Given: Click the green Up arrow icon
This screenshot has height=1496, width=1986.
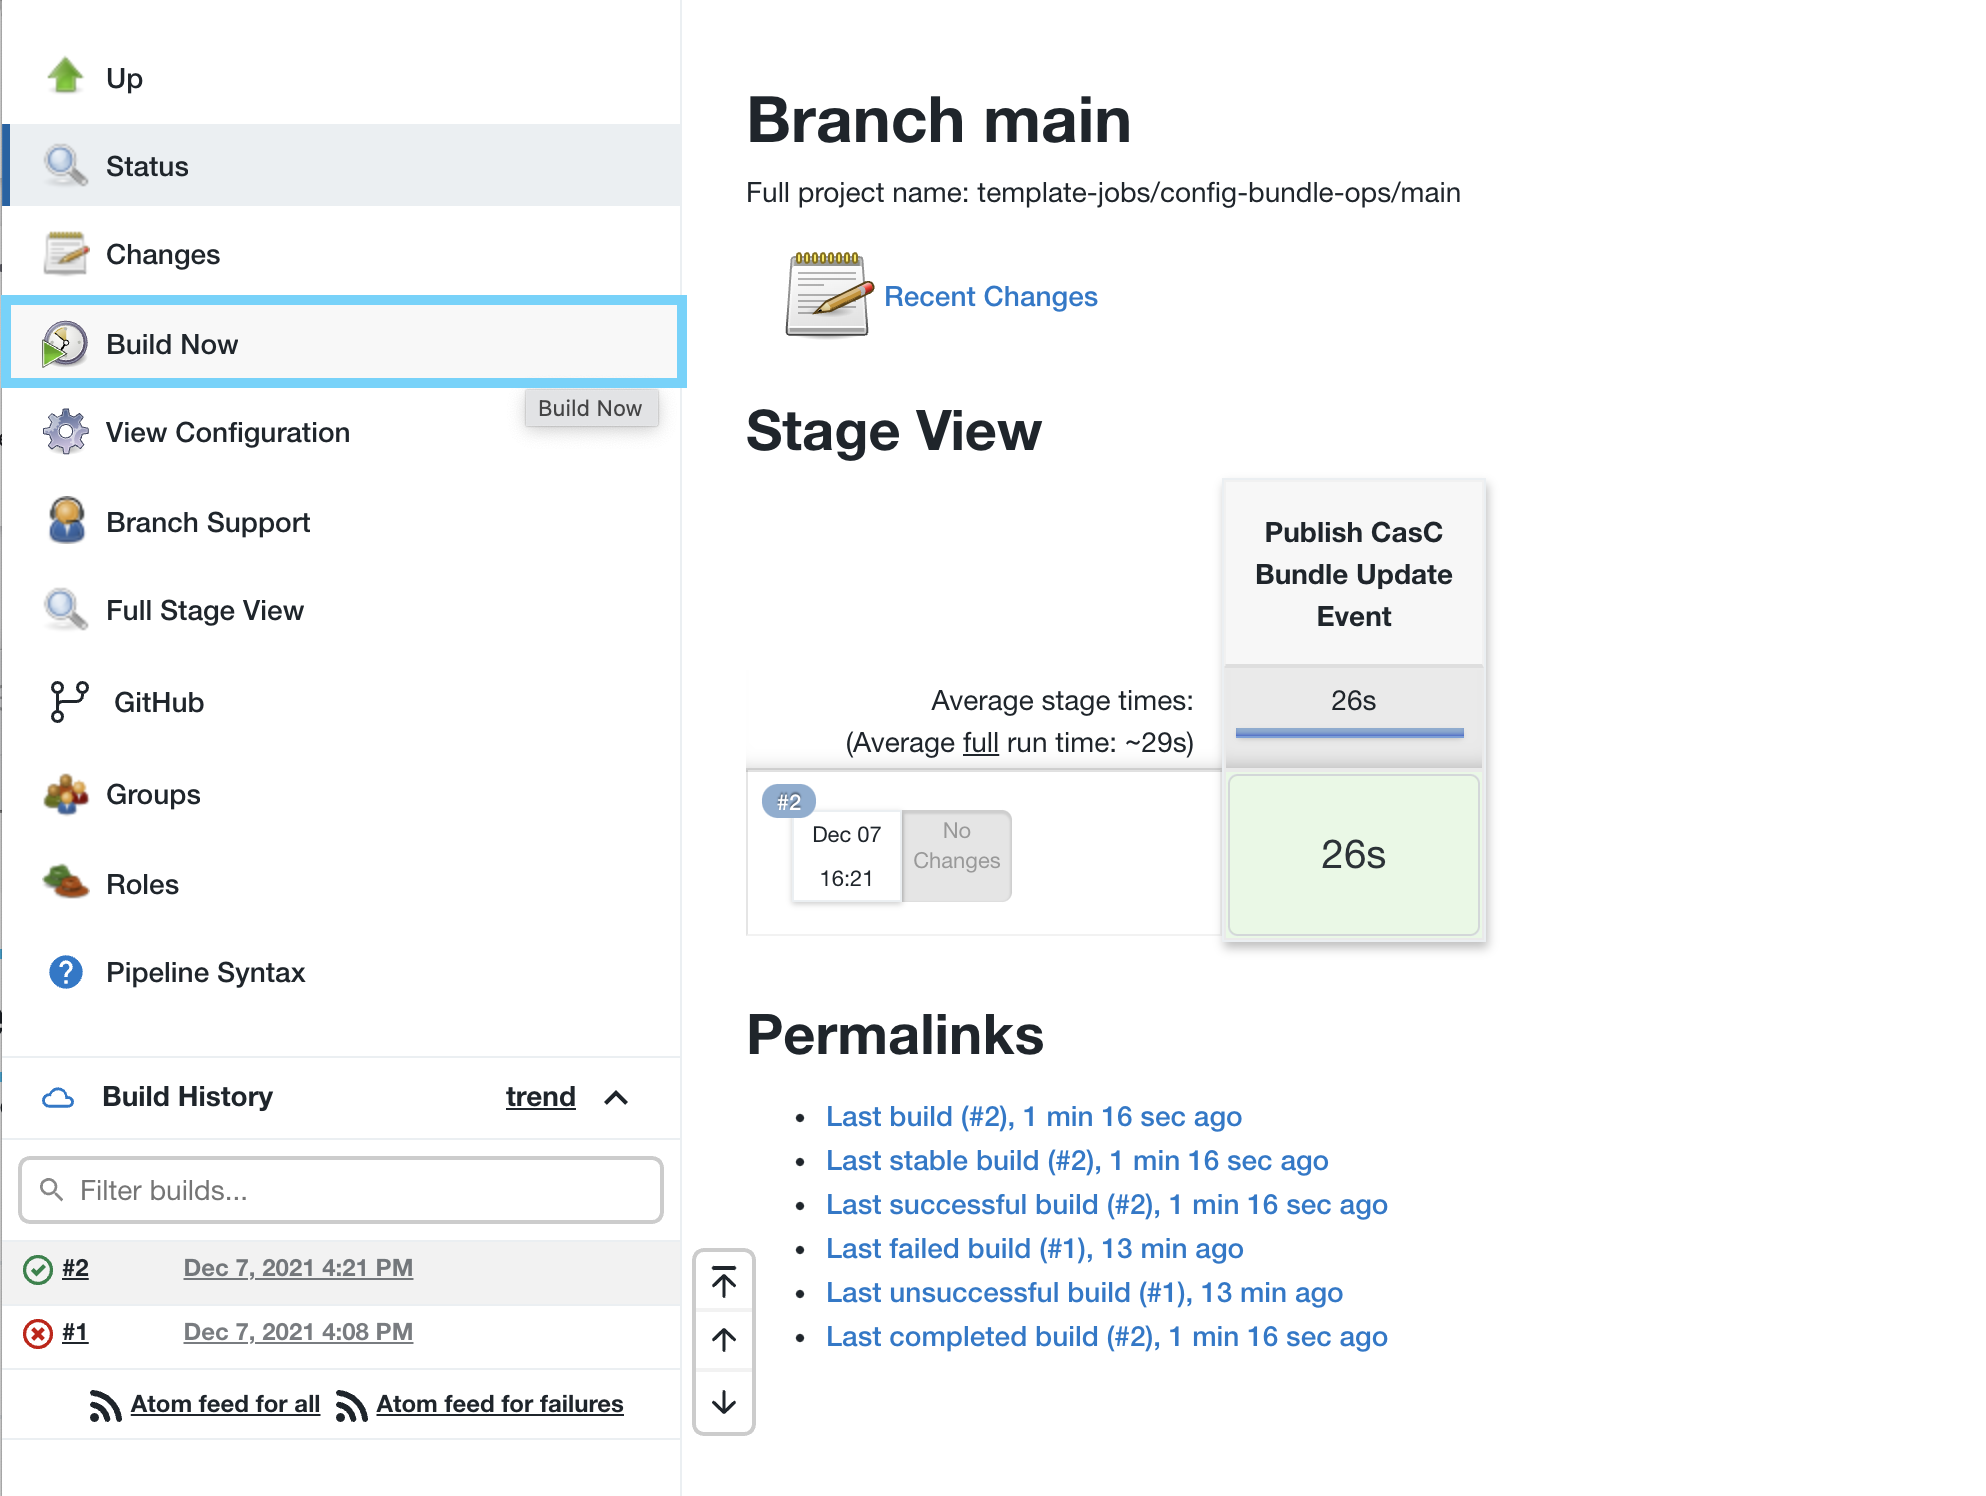Looking at the screenshot, I should pyautogui.click(x=66, y=76).
